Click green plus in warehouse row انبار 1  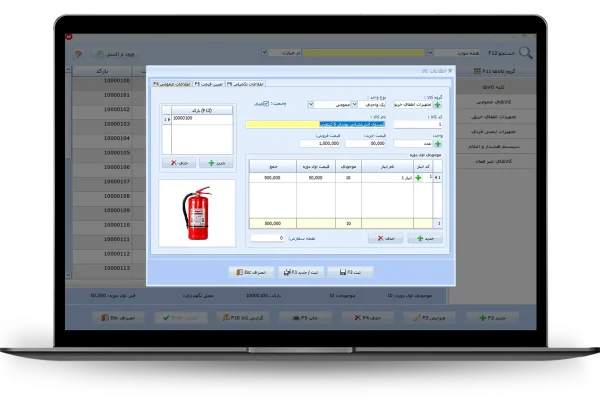[x=418, y=178]
